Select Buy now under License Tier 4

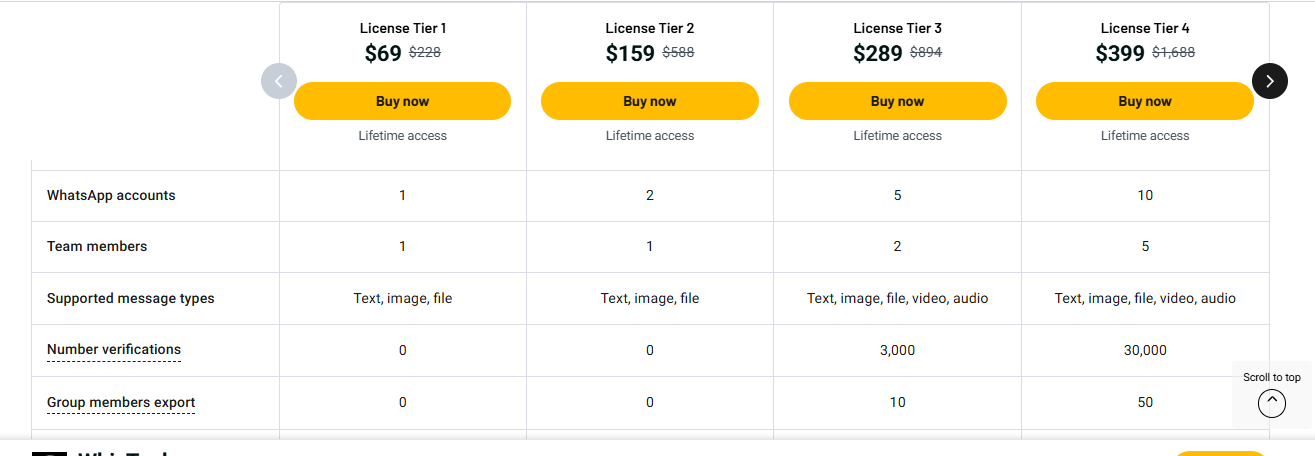point(1144,101)
